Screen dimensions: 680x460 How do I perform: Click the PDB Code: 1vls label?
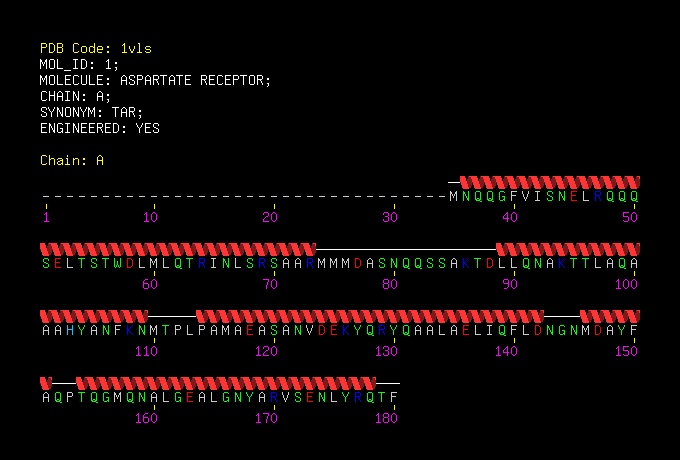96,48
